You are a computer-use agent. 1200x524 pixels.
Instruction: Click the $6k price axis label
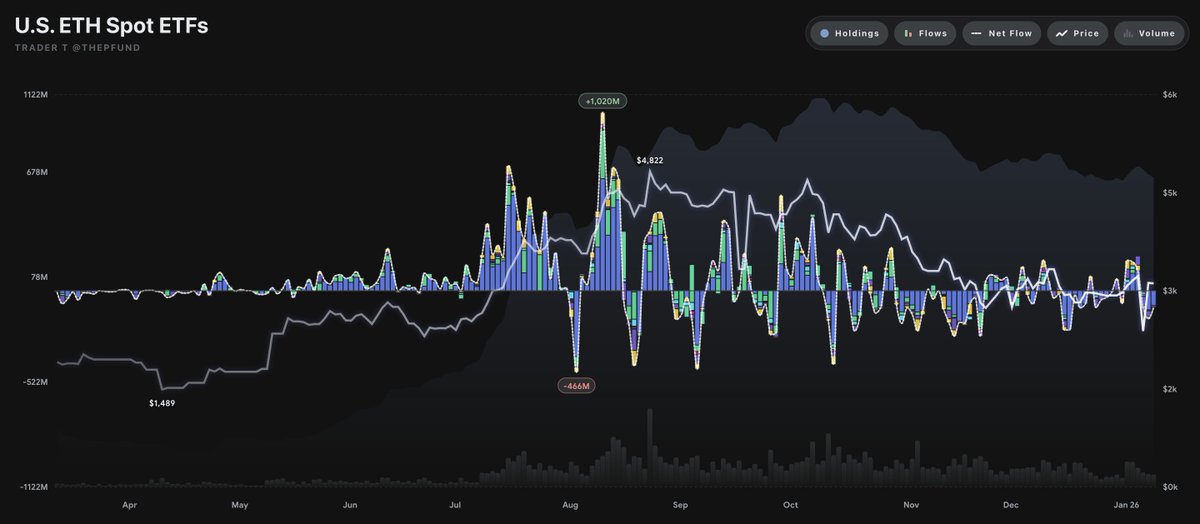[1170, 95]
